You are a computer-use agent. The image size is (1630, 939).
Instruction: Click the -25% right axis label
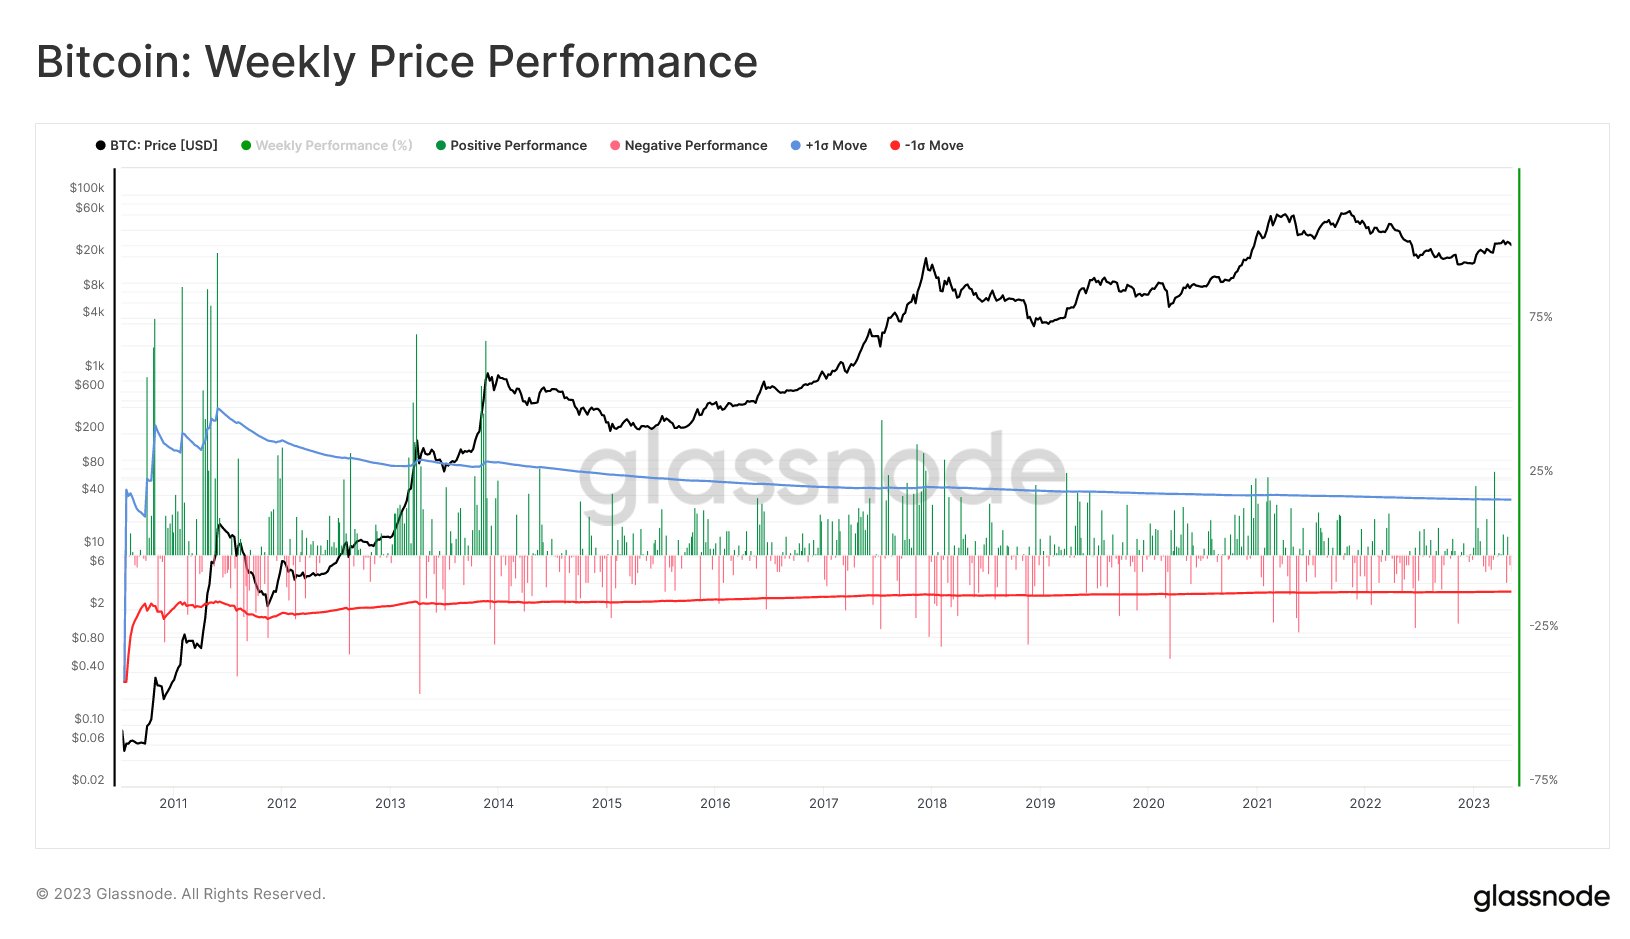click(x=1544, y=626)
